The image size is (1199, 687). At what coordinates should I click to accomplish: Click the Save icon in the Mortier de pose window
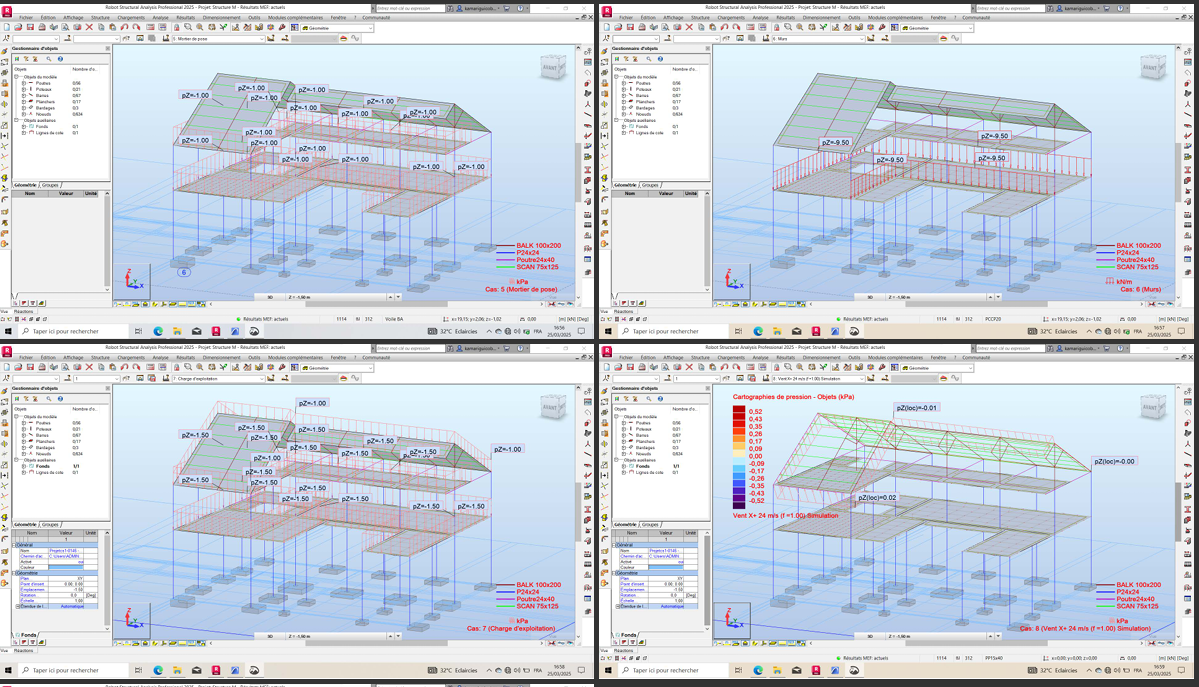click(x=28, y=28)
